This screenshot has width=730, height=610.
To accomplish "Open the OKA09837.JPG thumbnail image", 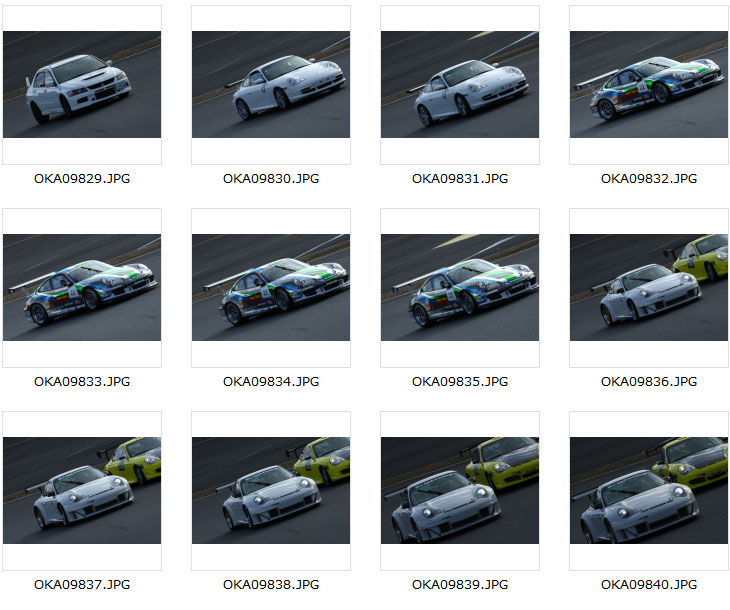I will coord(82,490).
